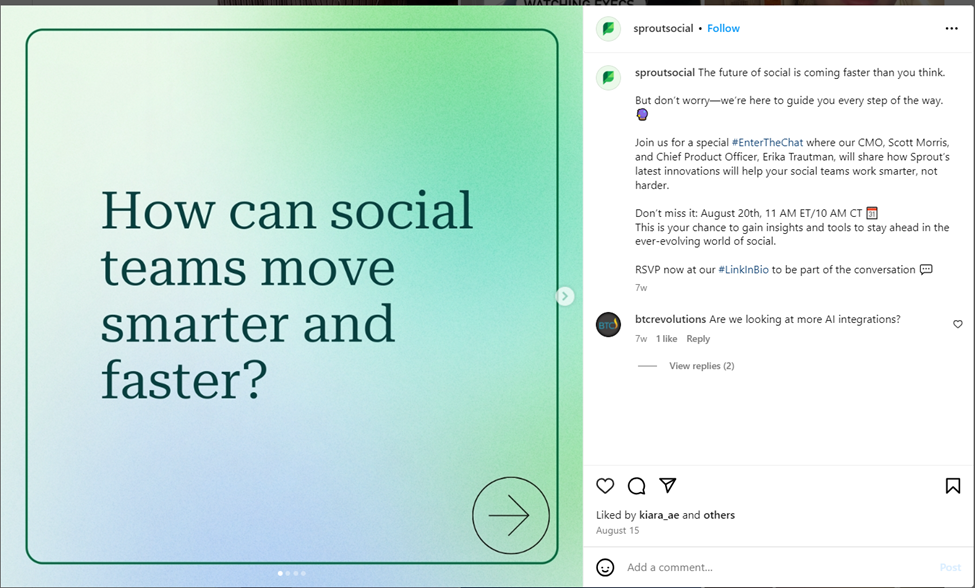Screen dimensions: 975x588
Task: Click the August 15 post date
Action: pyautogui.click(x=617, y=530)
